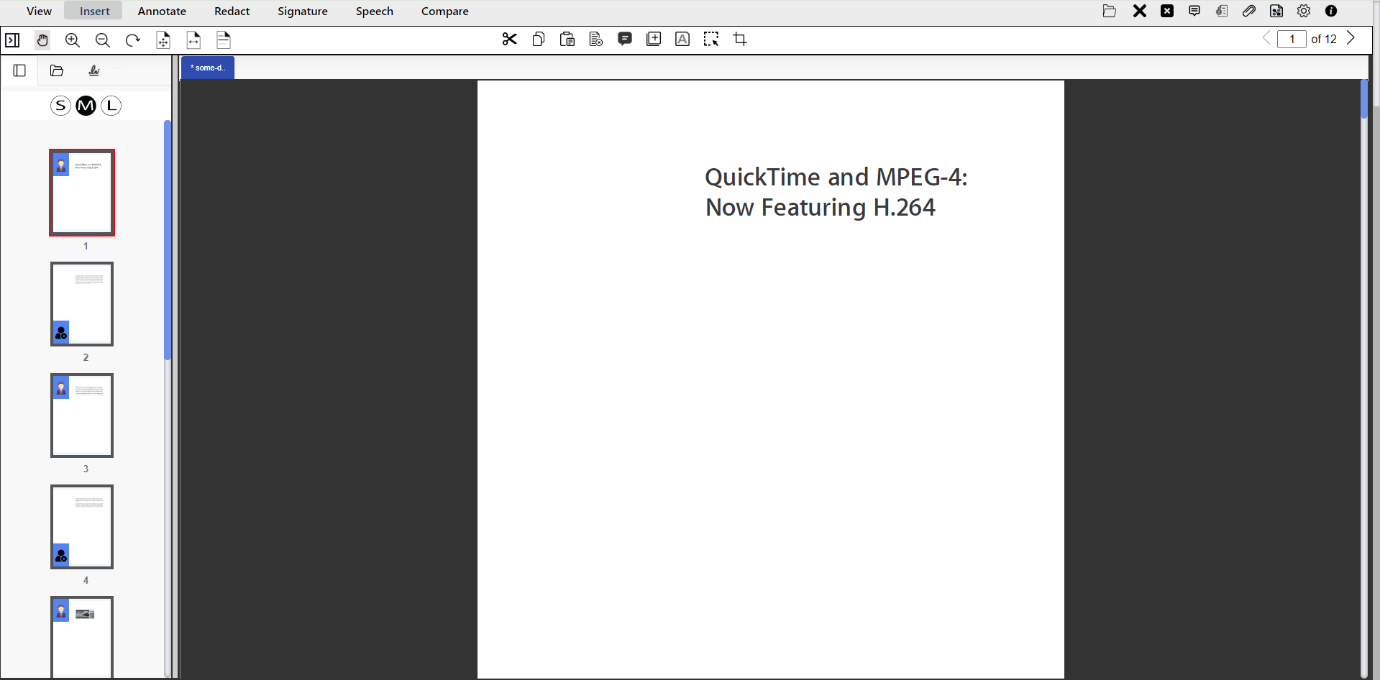Cut content with the scissors tool

pos(510,38)
